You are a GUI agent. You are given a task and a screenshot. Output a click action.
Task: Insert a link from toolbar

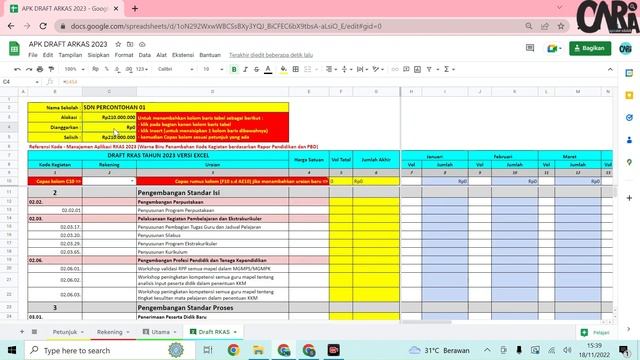coord(395,69)
